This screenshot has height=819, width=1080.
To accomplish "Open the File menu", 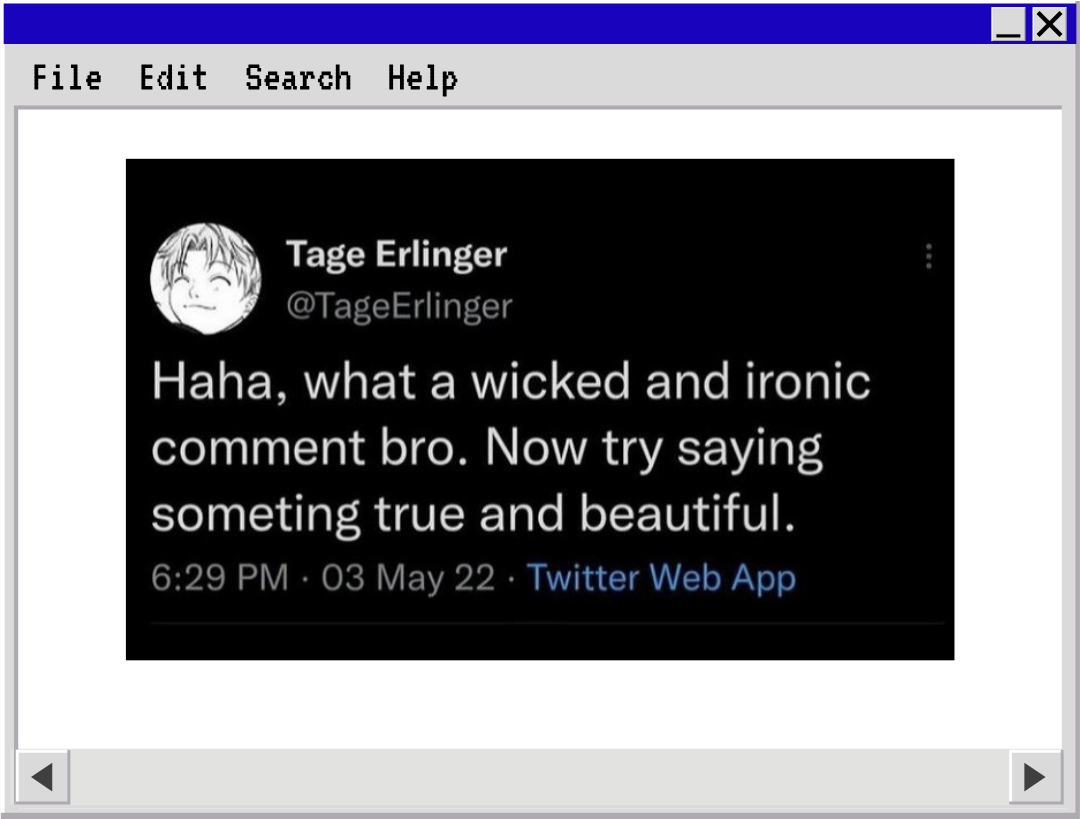I will coord(67,78).
